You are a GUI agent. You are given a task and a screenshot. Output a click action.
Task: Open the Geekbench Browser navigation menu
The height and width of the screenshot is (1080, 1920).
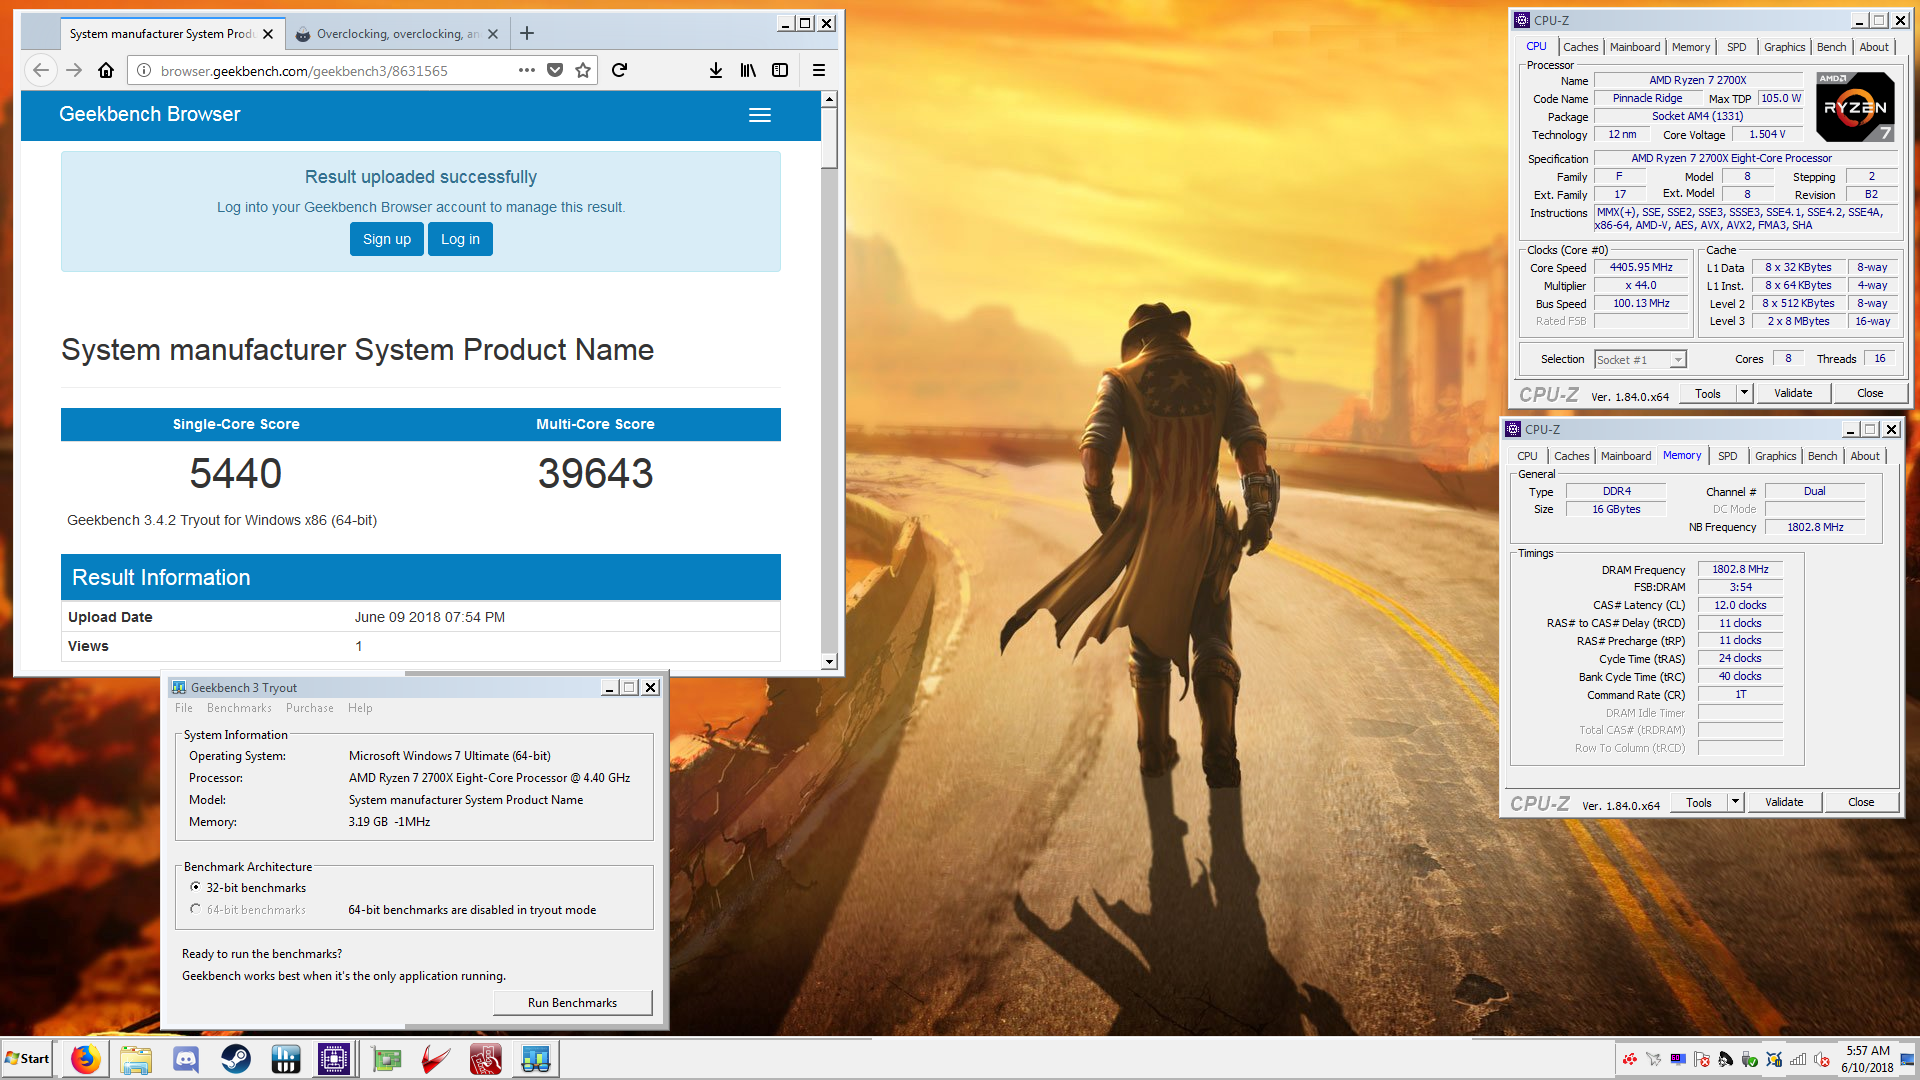click(x=760, y=115)
